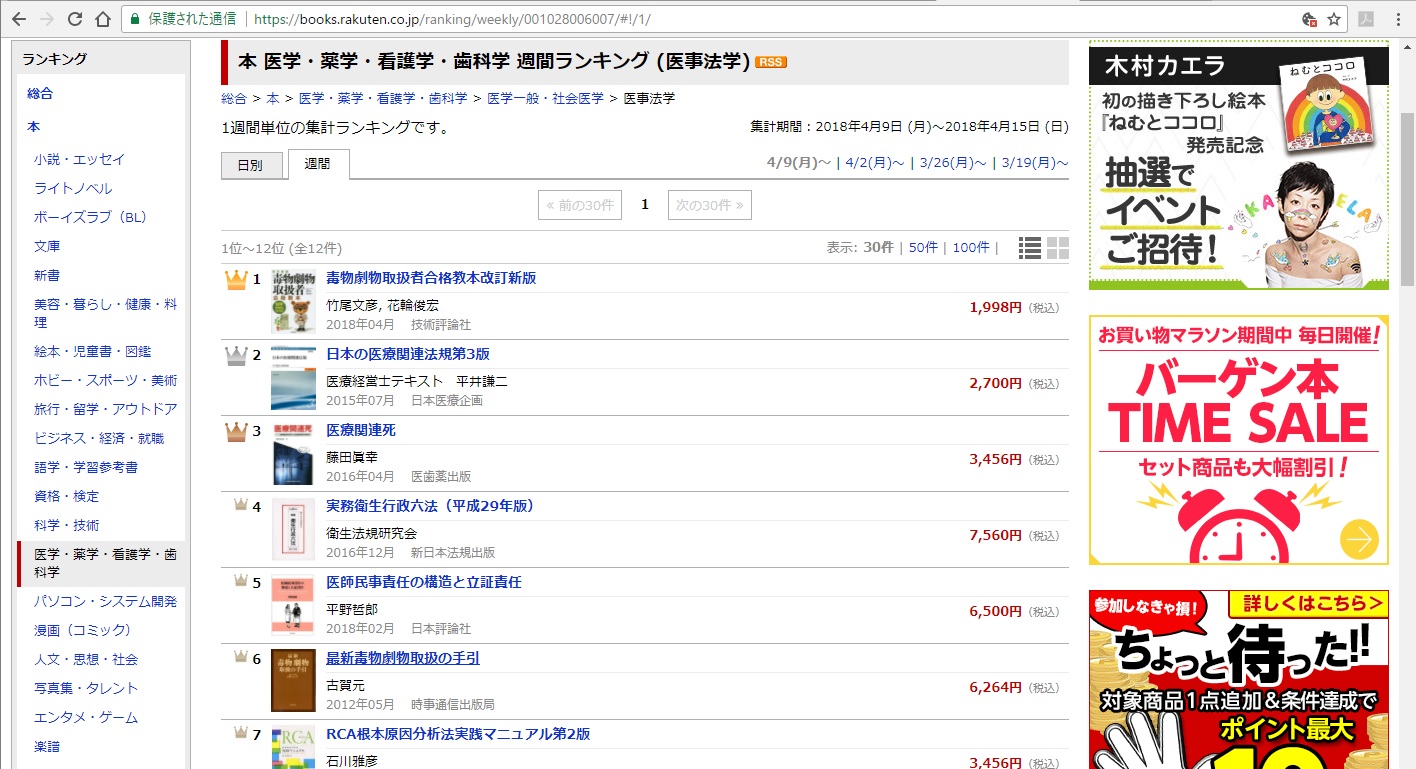Click the browser forward arrow
The image size is (1416, 769).
tap(47, 19)
